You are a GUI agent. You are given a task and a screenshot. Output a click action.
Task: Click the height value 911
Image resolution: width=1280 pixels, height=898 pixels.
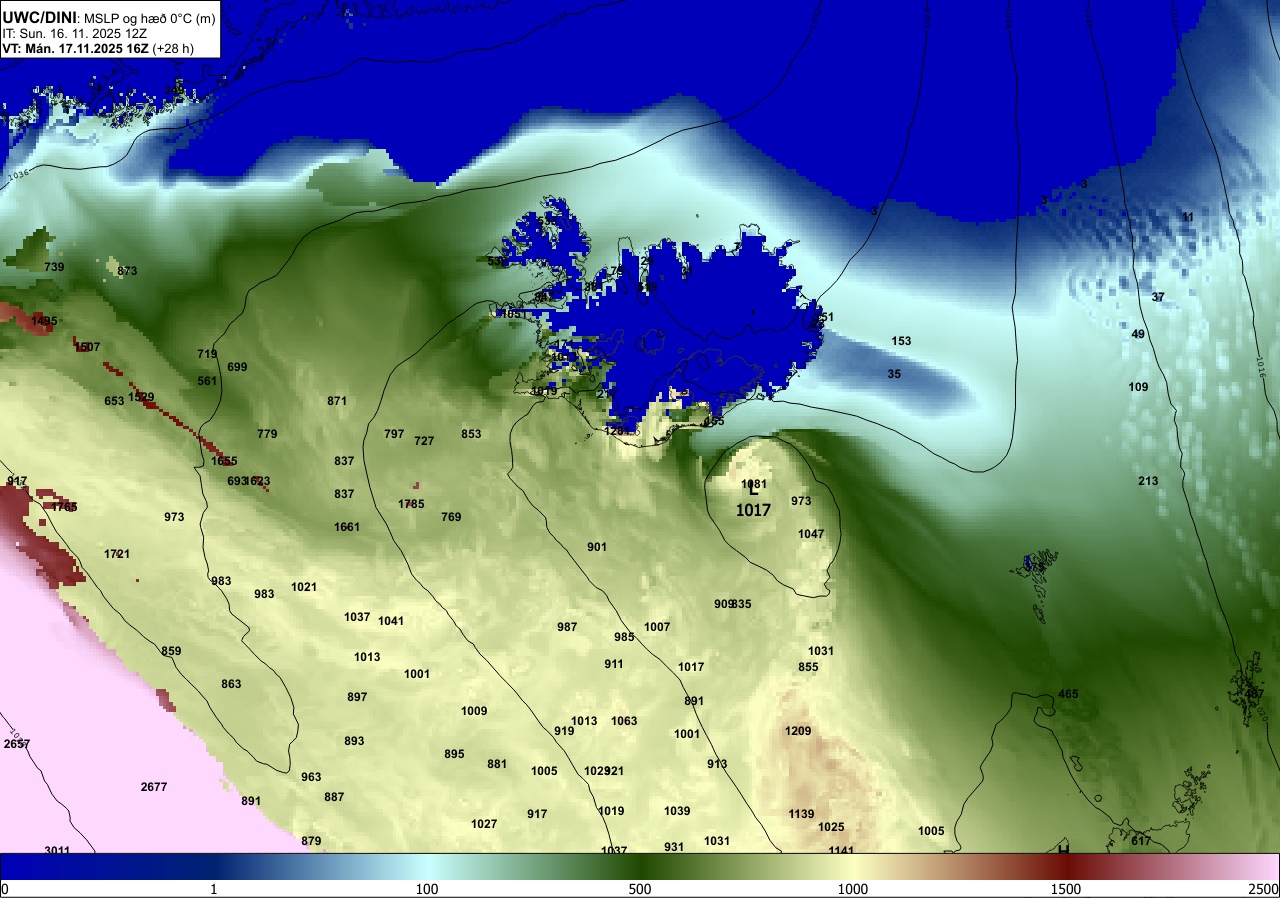[x=614, y=664]
